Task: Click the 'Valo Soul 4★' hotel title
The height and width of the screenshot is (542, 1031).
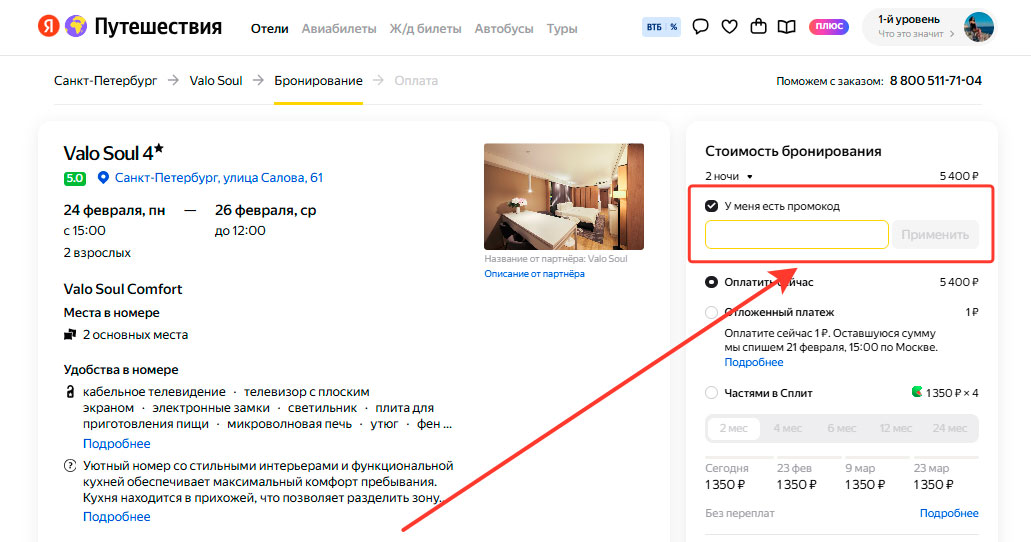Action: point(113,153)
